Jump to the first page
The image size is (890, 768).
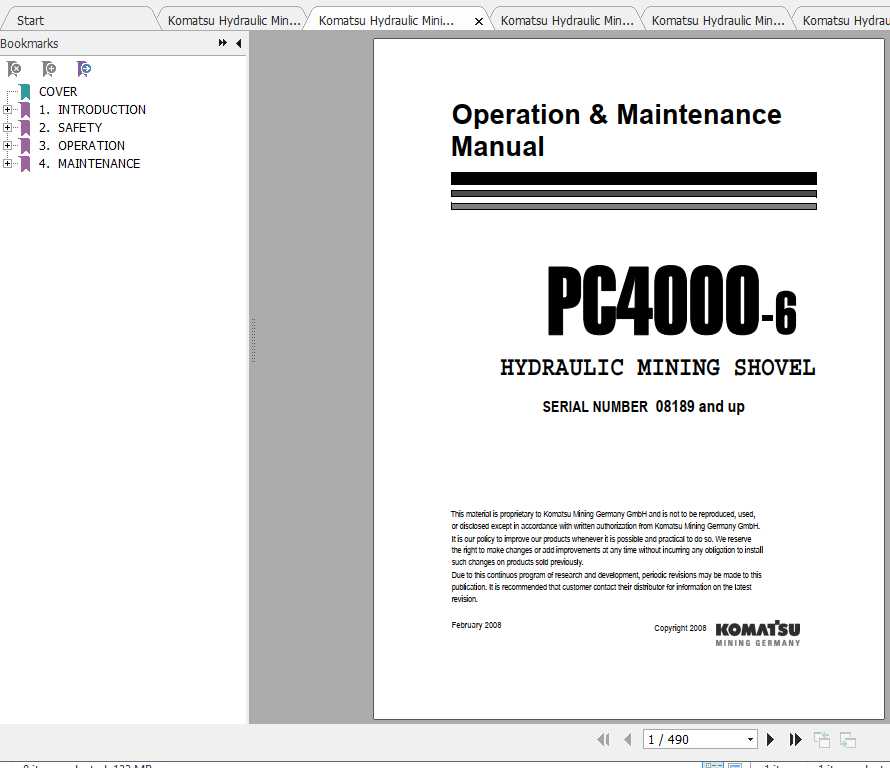pos(603,740)
